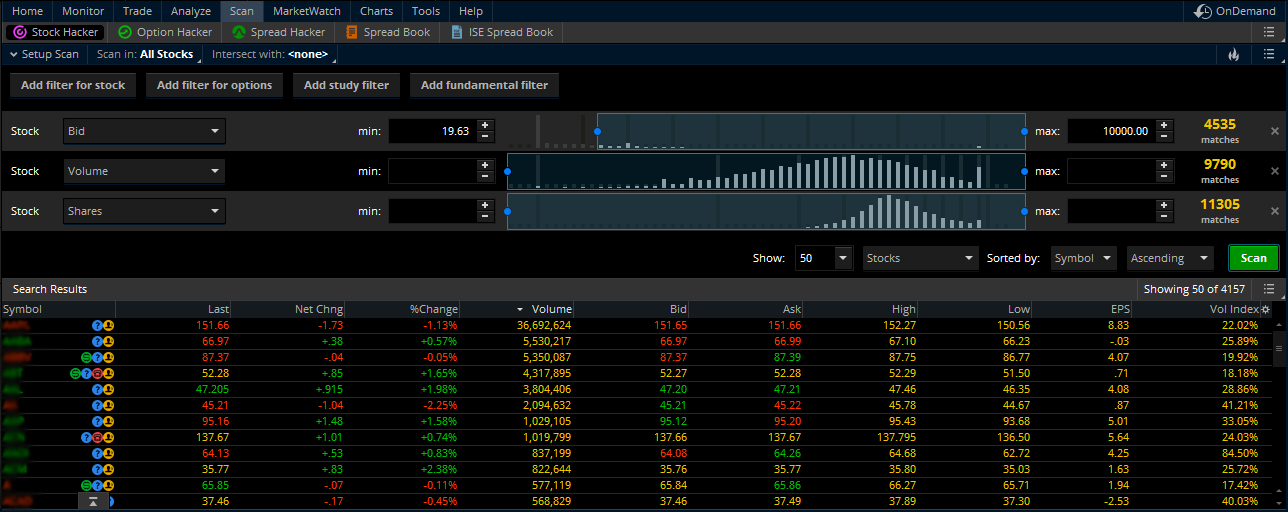The image size is (1288, 512).
Task: Click Add study filter button
Action: click(x=346, y=85)
